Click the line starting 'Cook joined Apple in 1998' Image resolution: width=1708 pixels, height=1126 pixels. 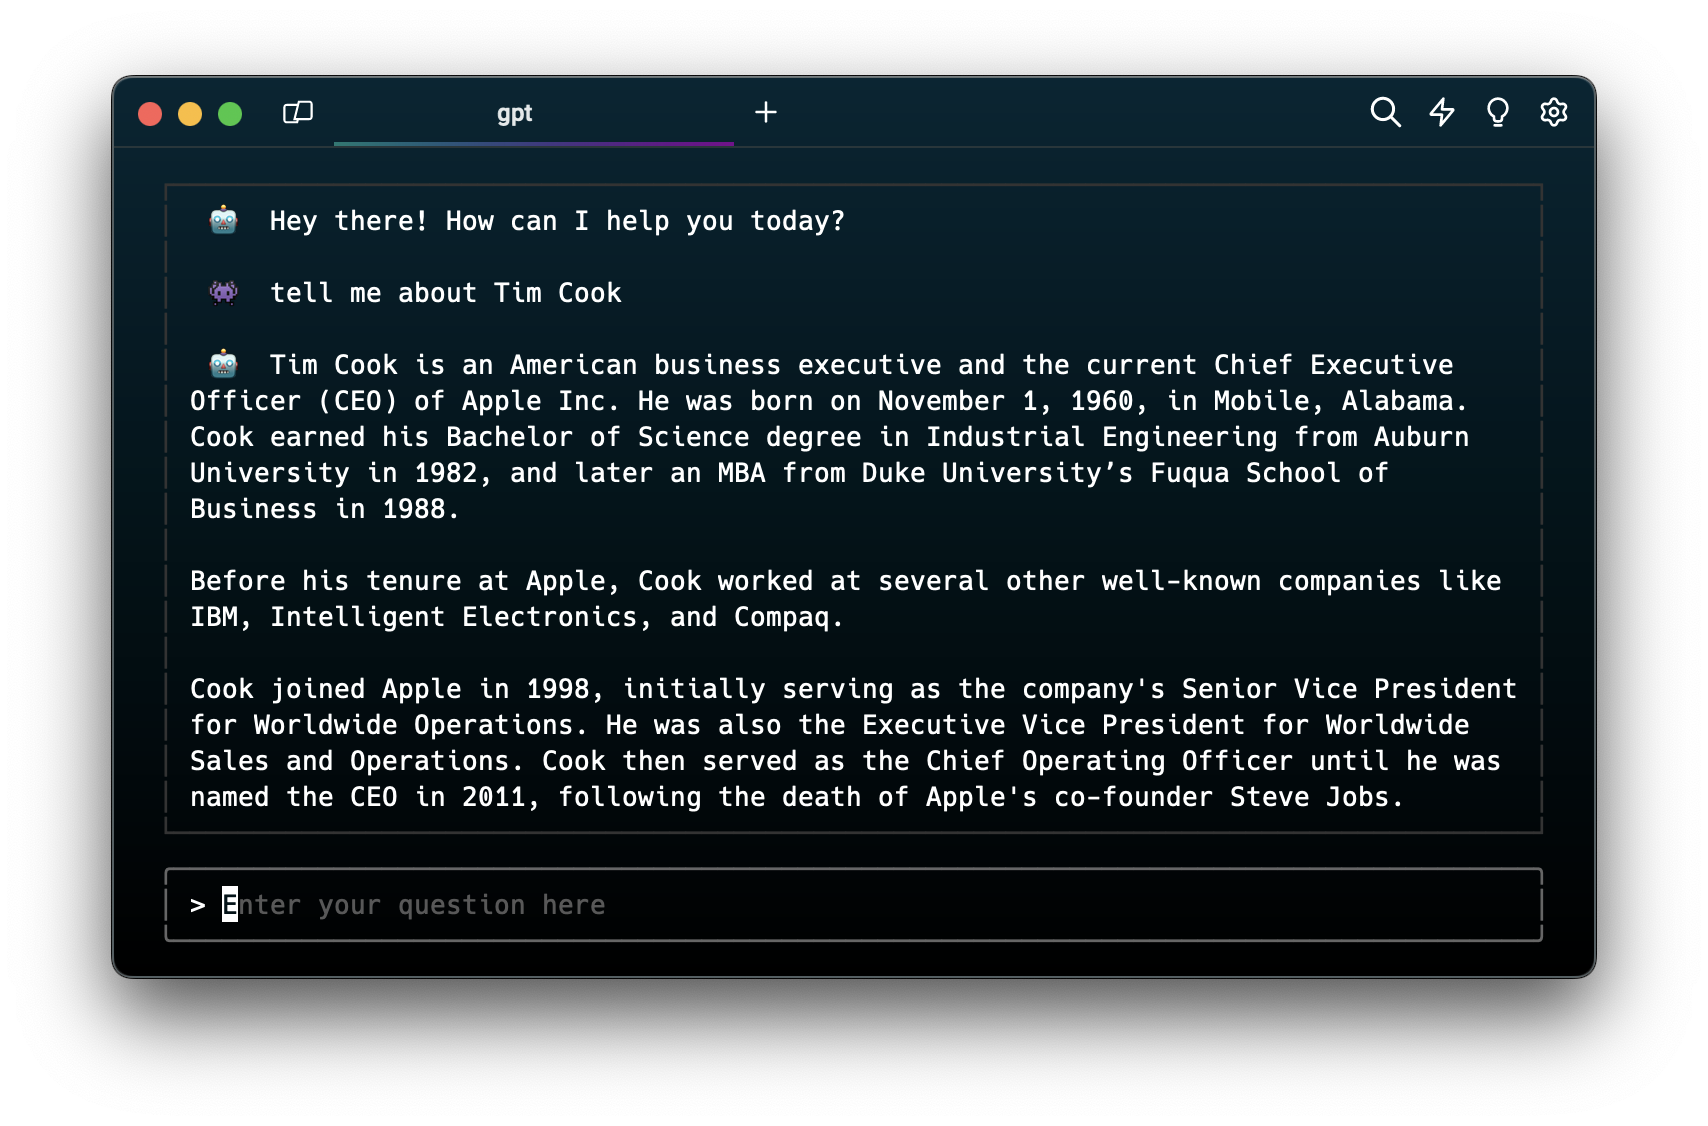tap(853, 689)
